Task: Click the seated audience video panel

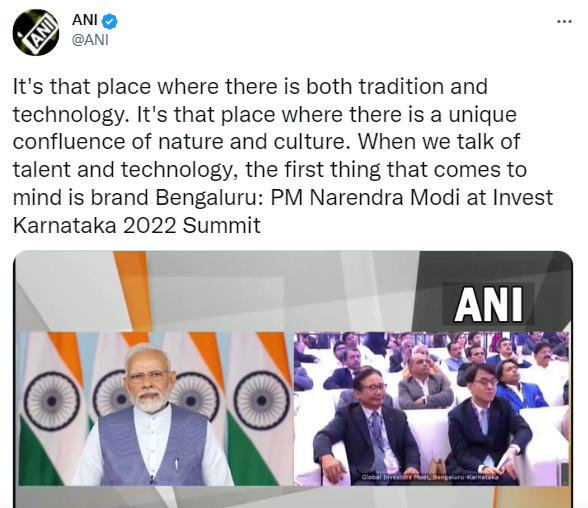Action: click(431, 409)
